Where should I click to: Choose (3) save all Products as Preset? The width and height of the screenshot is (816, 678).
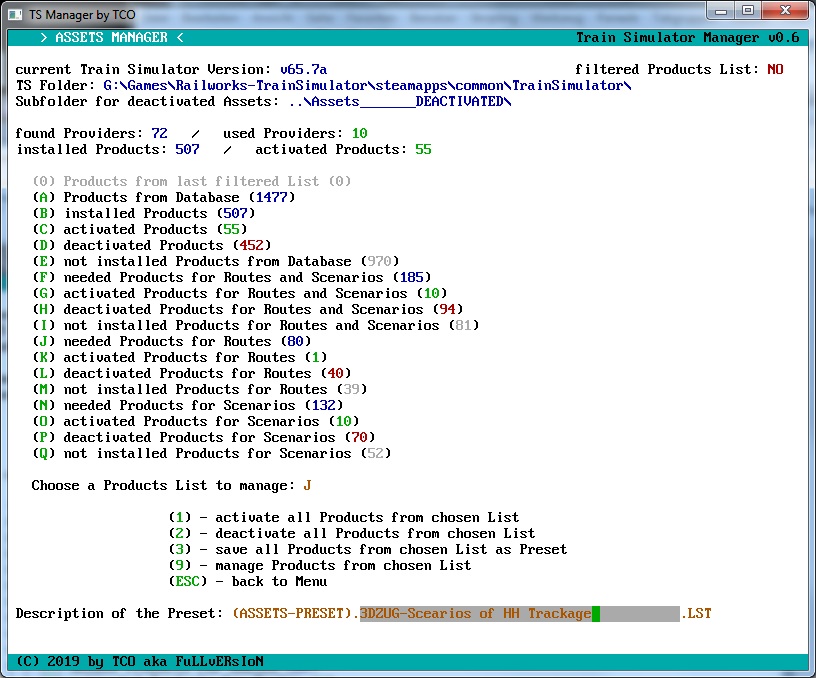pyautogui.click(x=367, y=549)
